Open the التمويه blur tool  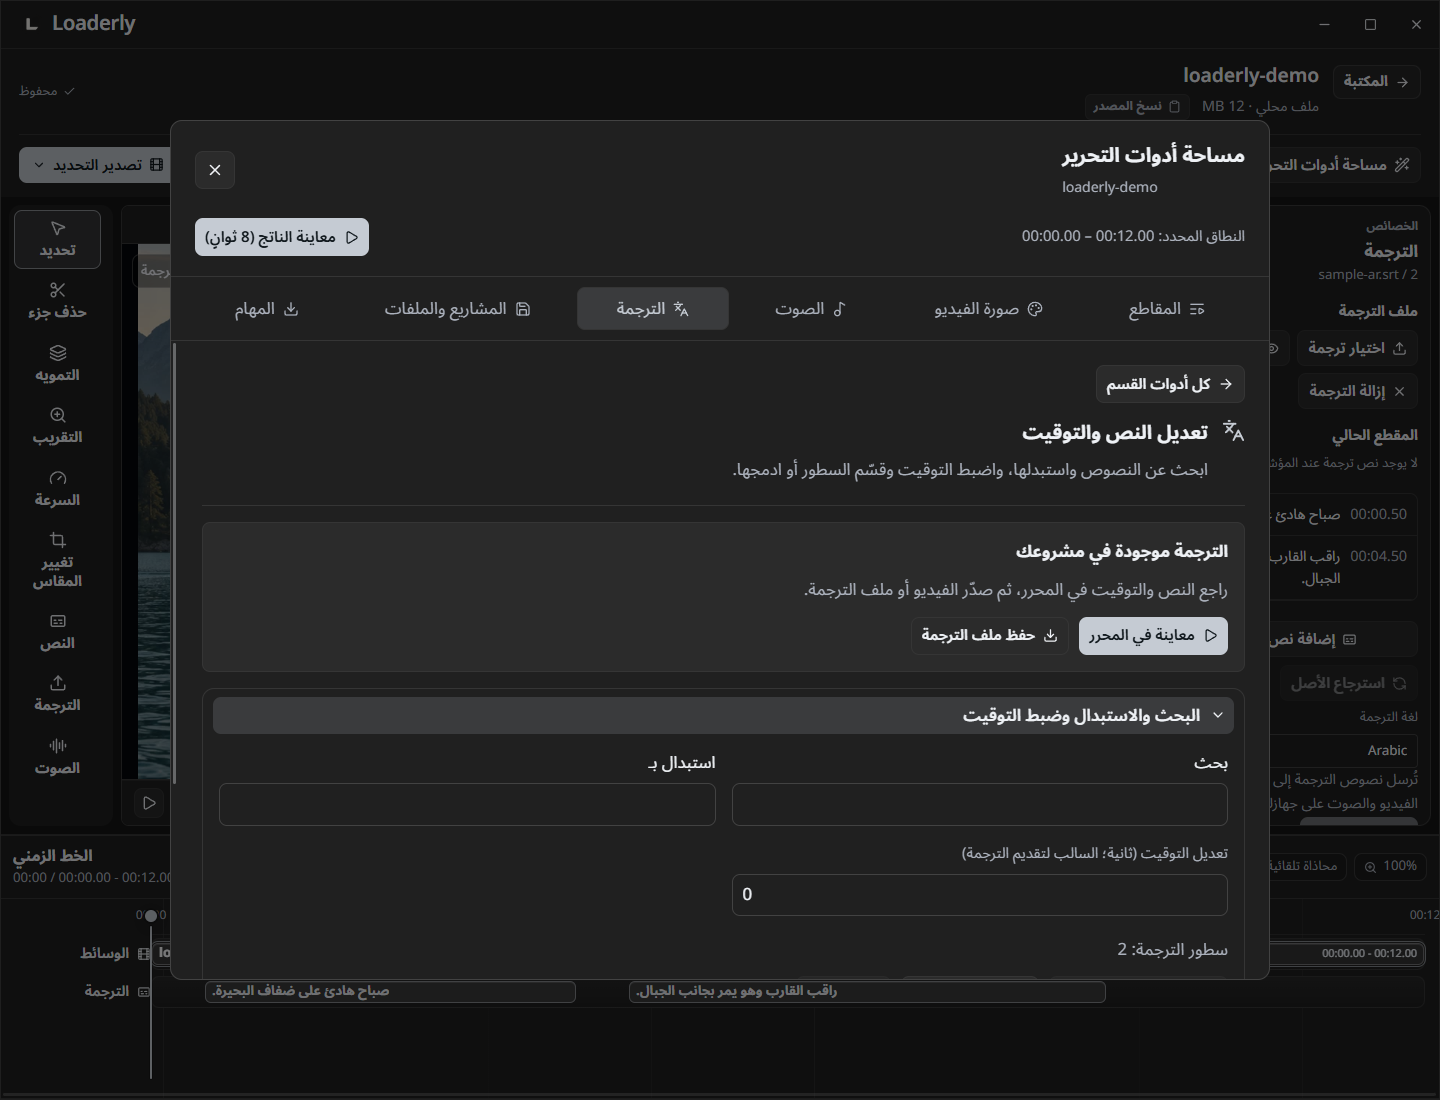coord(57,364)
